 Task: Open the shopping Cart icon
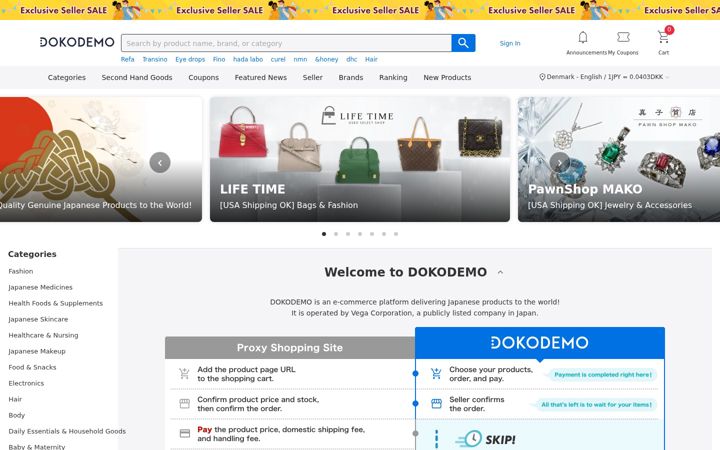[663, 37]
